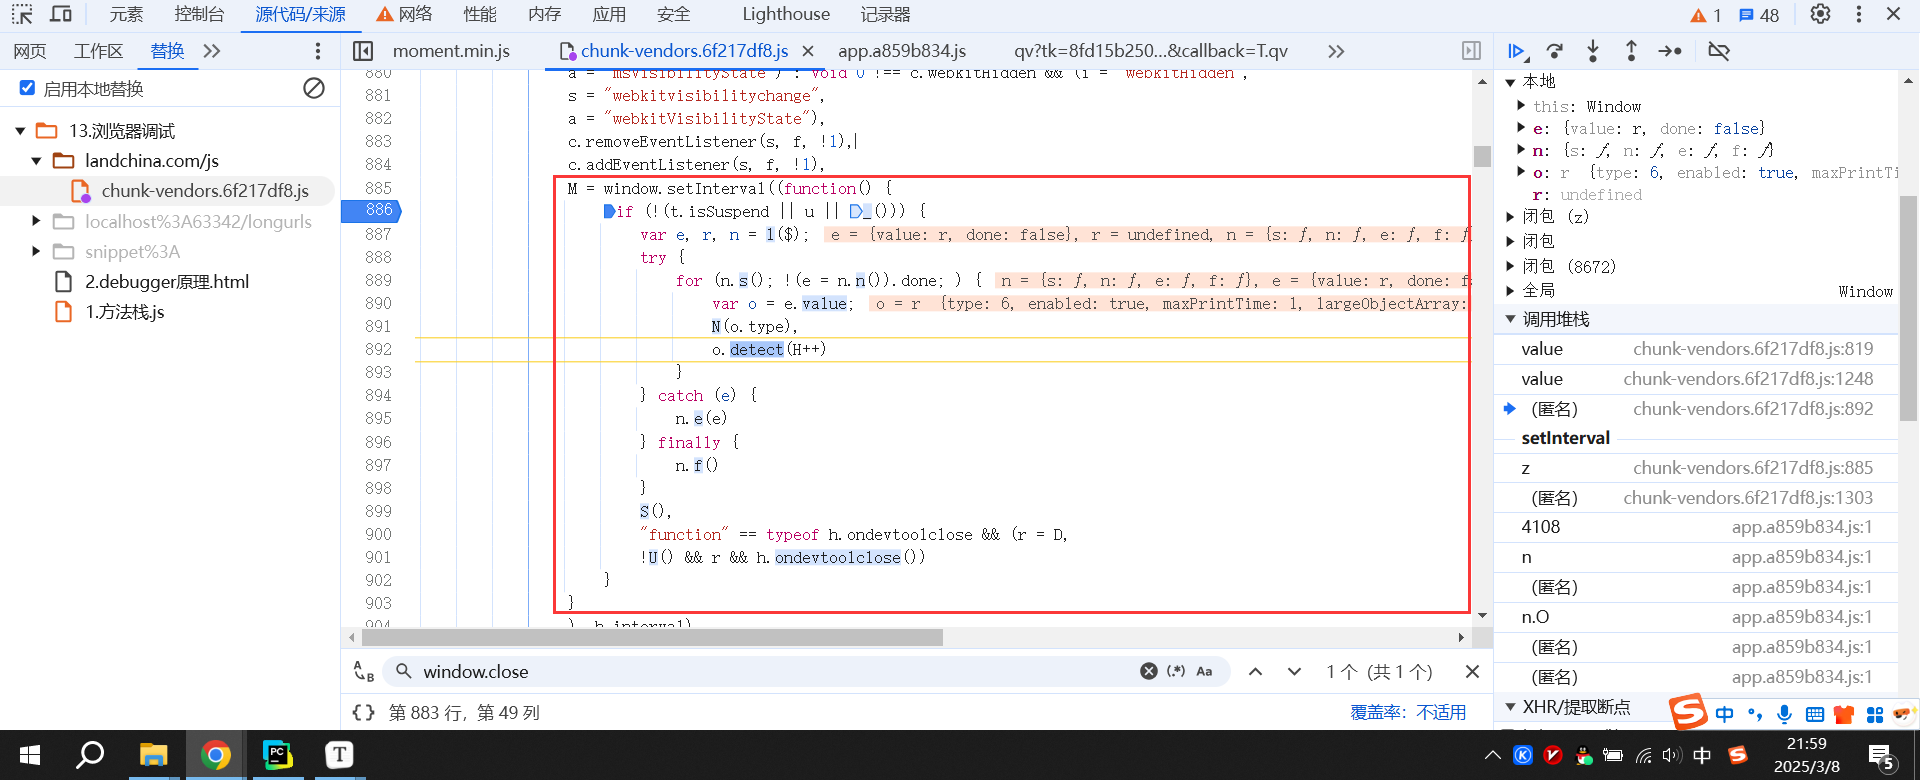
Task: Toggle regular expression search option
Action: point(1176,671)
